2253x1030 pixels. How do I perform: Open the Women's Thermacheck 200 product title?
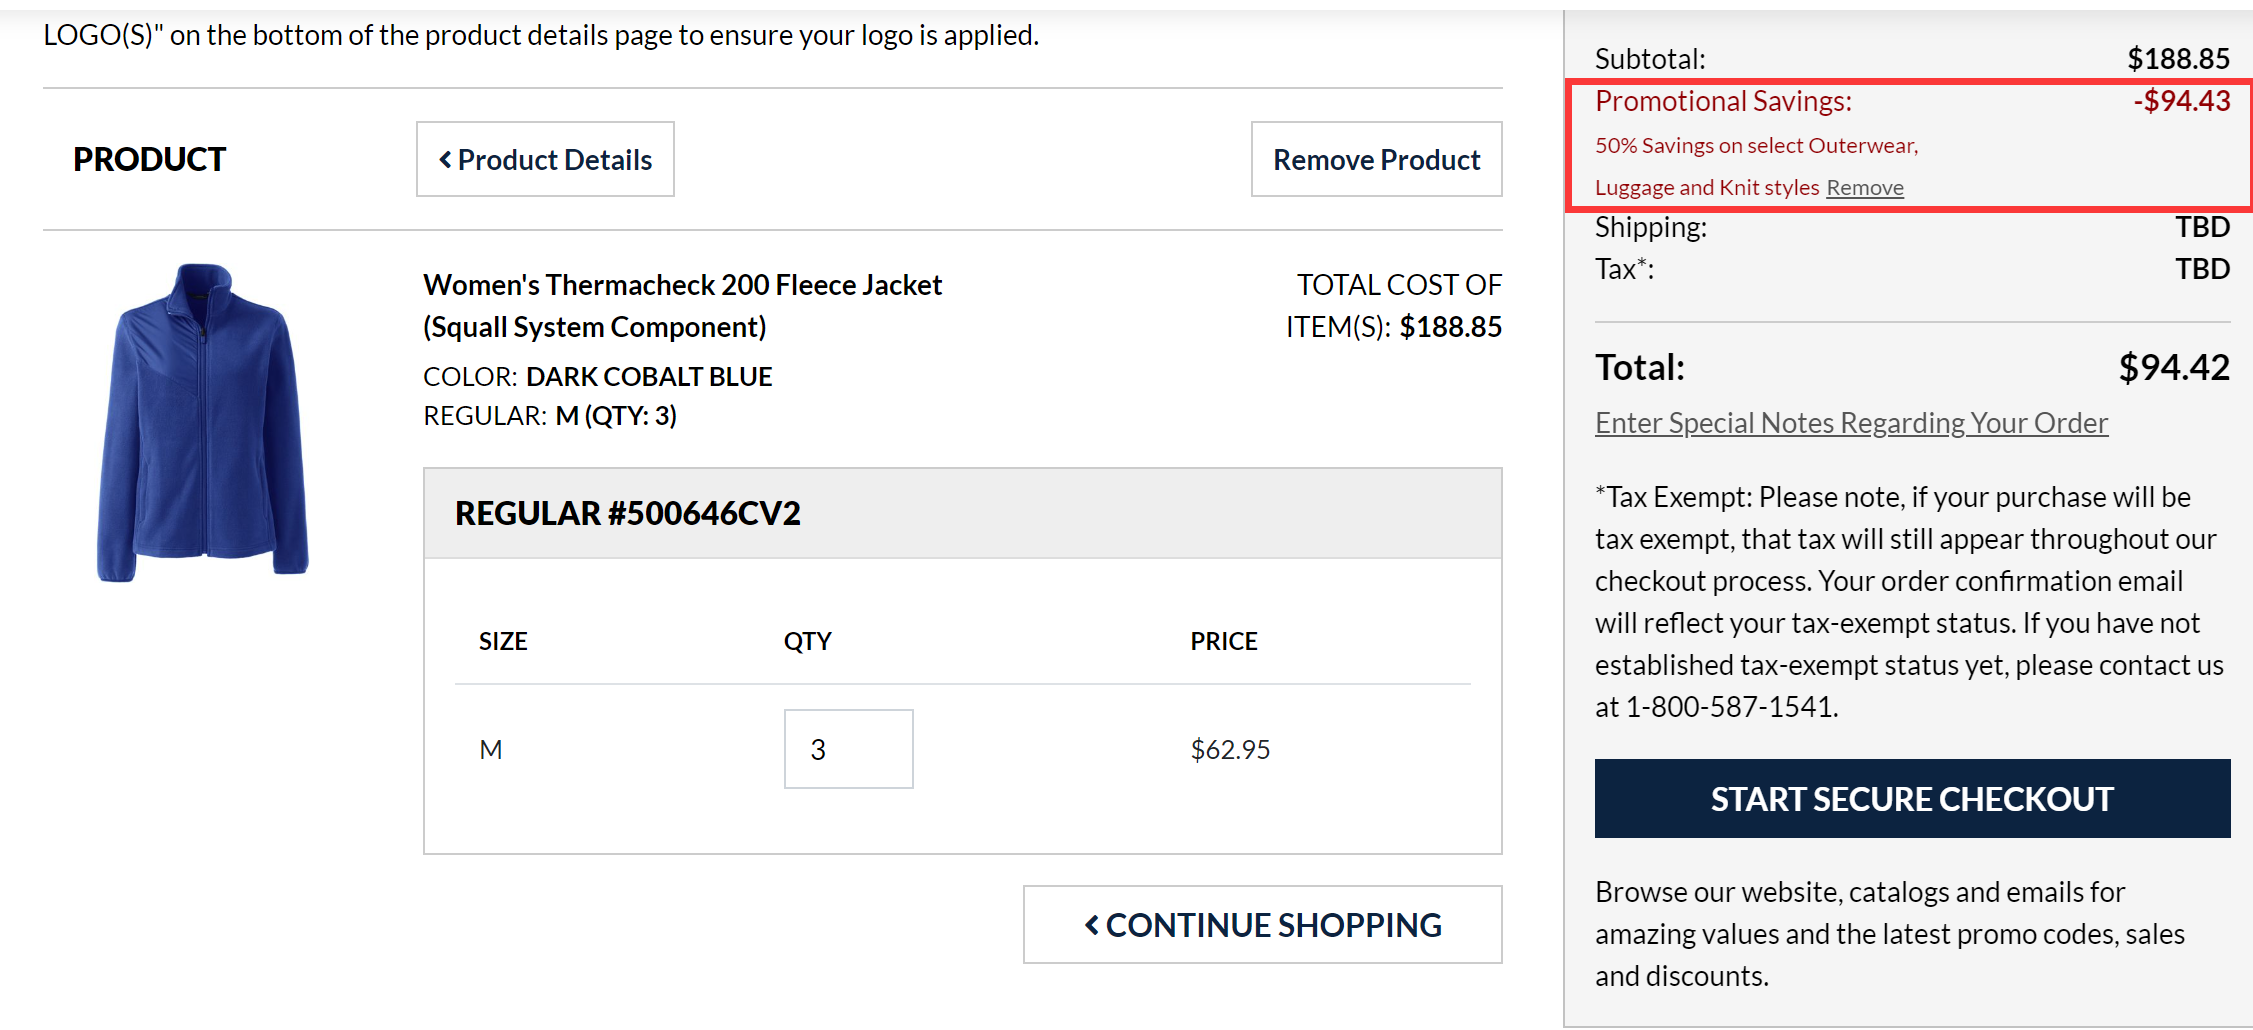pos(682,285)
